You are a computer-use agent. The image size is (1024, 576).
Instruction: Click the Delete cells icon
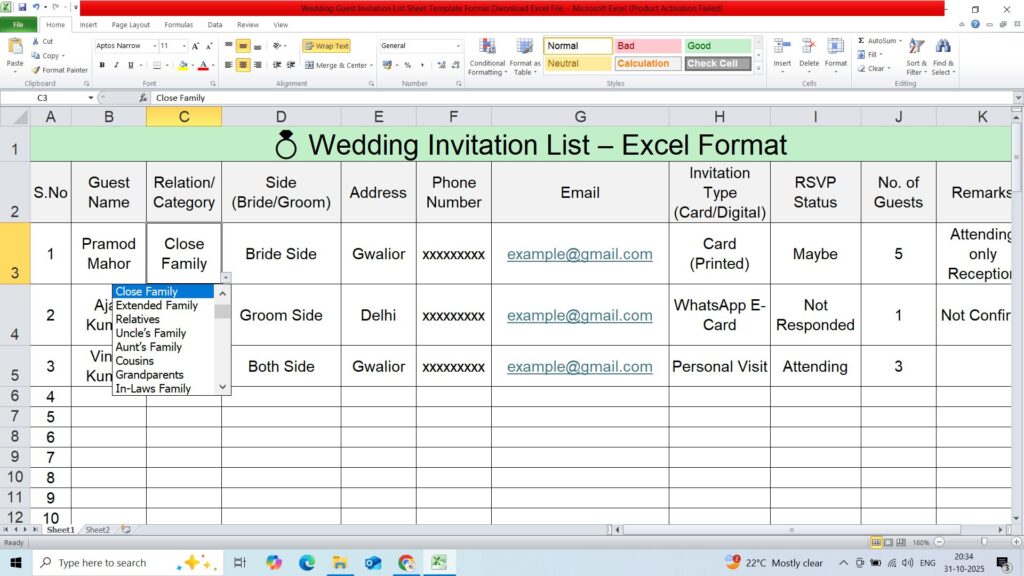click(809, 48)
